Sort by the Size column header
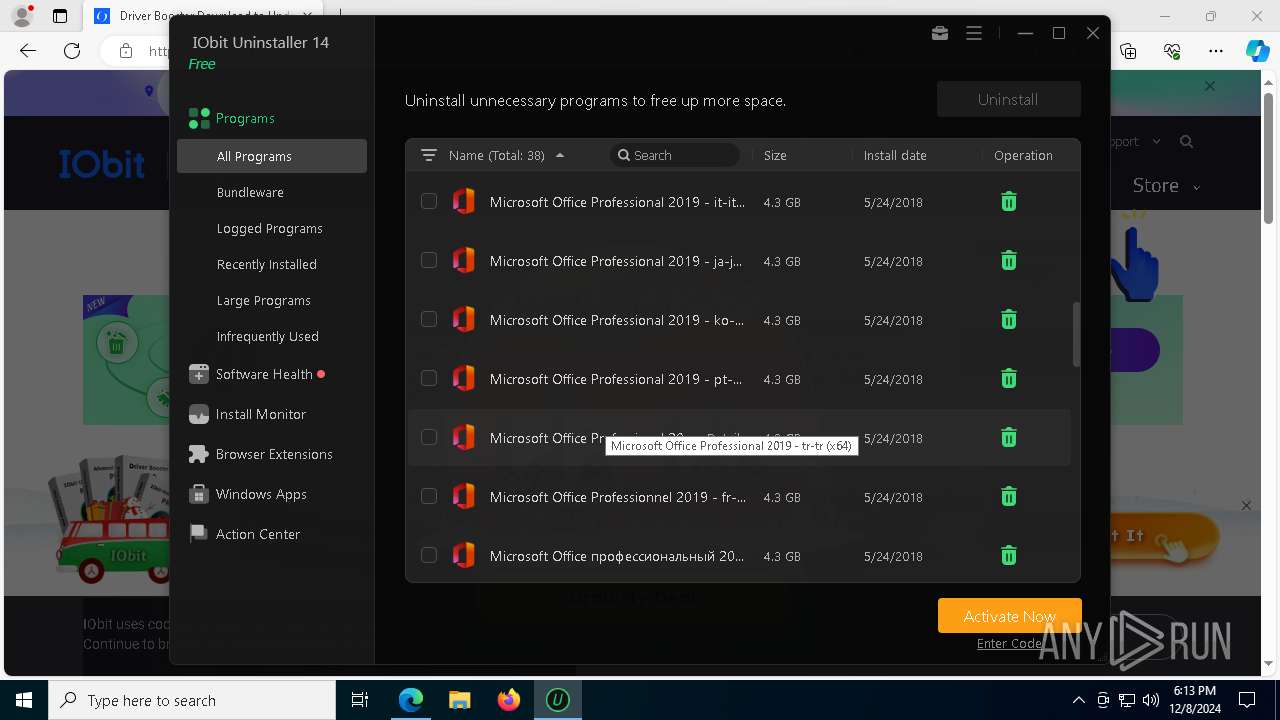 [x=775, y=155]
